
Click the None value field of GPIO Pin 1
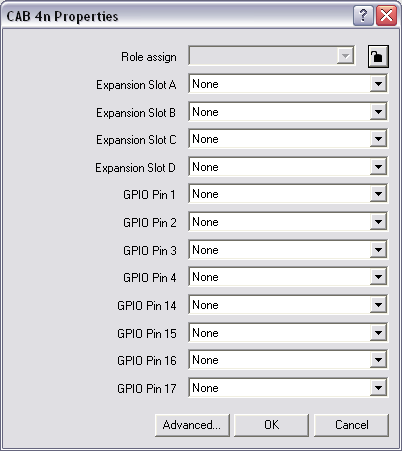(x=279, y=194)
